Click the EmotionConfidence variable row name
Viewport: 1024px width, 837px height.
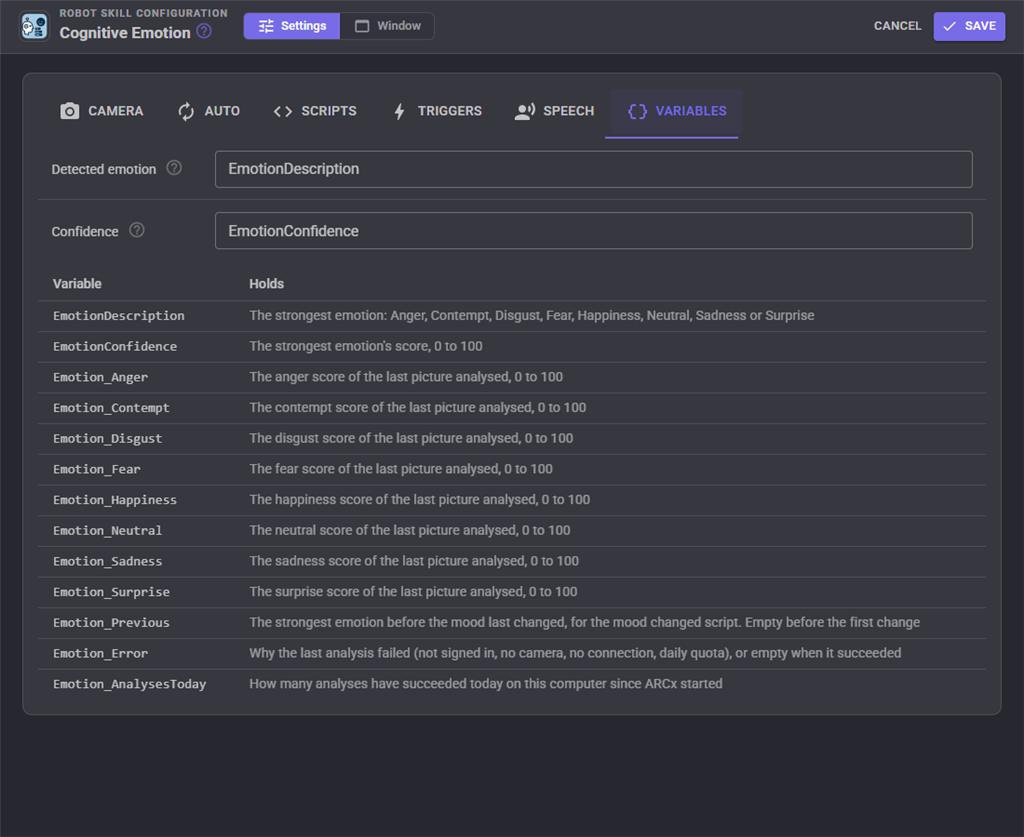pyautogui.click(x=115, y=347)
